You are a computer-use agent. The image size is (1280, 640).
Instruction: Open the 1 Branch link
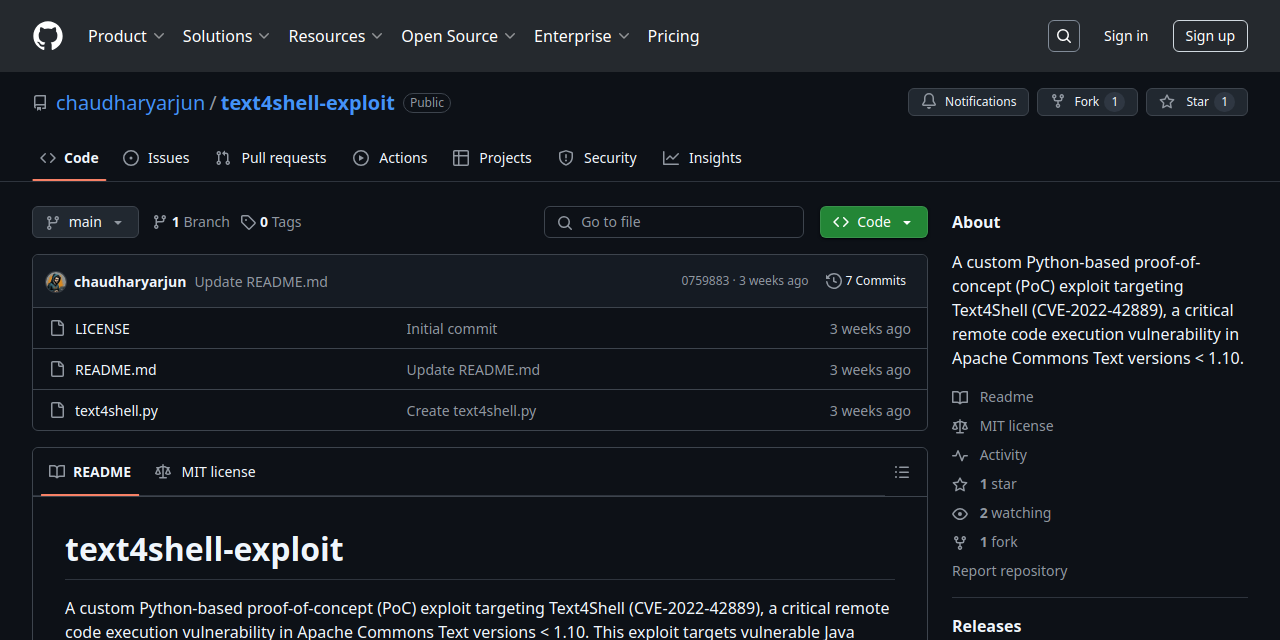(191, 222)
